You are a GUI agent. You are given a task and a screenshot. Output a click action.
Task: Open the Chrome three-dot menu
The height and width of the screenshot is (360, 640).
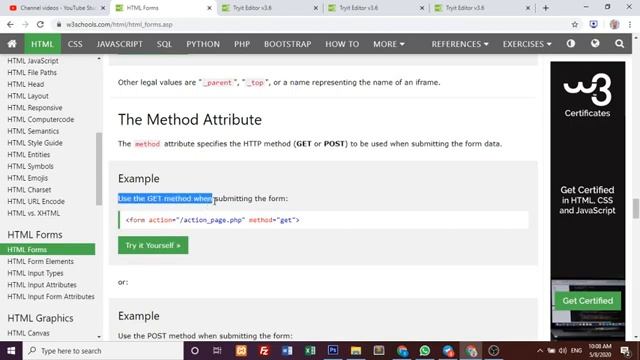tap(630, 24)
